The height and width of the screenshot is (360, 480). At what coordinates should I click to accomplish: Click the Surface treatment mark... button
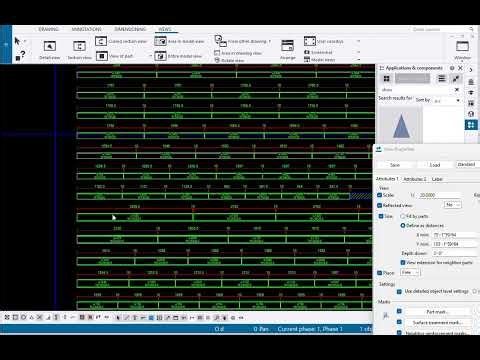pyautogui.click(x=437, y=322)
